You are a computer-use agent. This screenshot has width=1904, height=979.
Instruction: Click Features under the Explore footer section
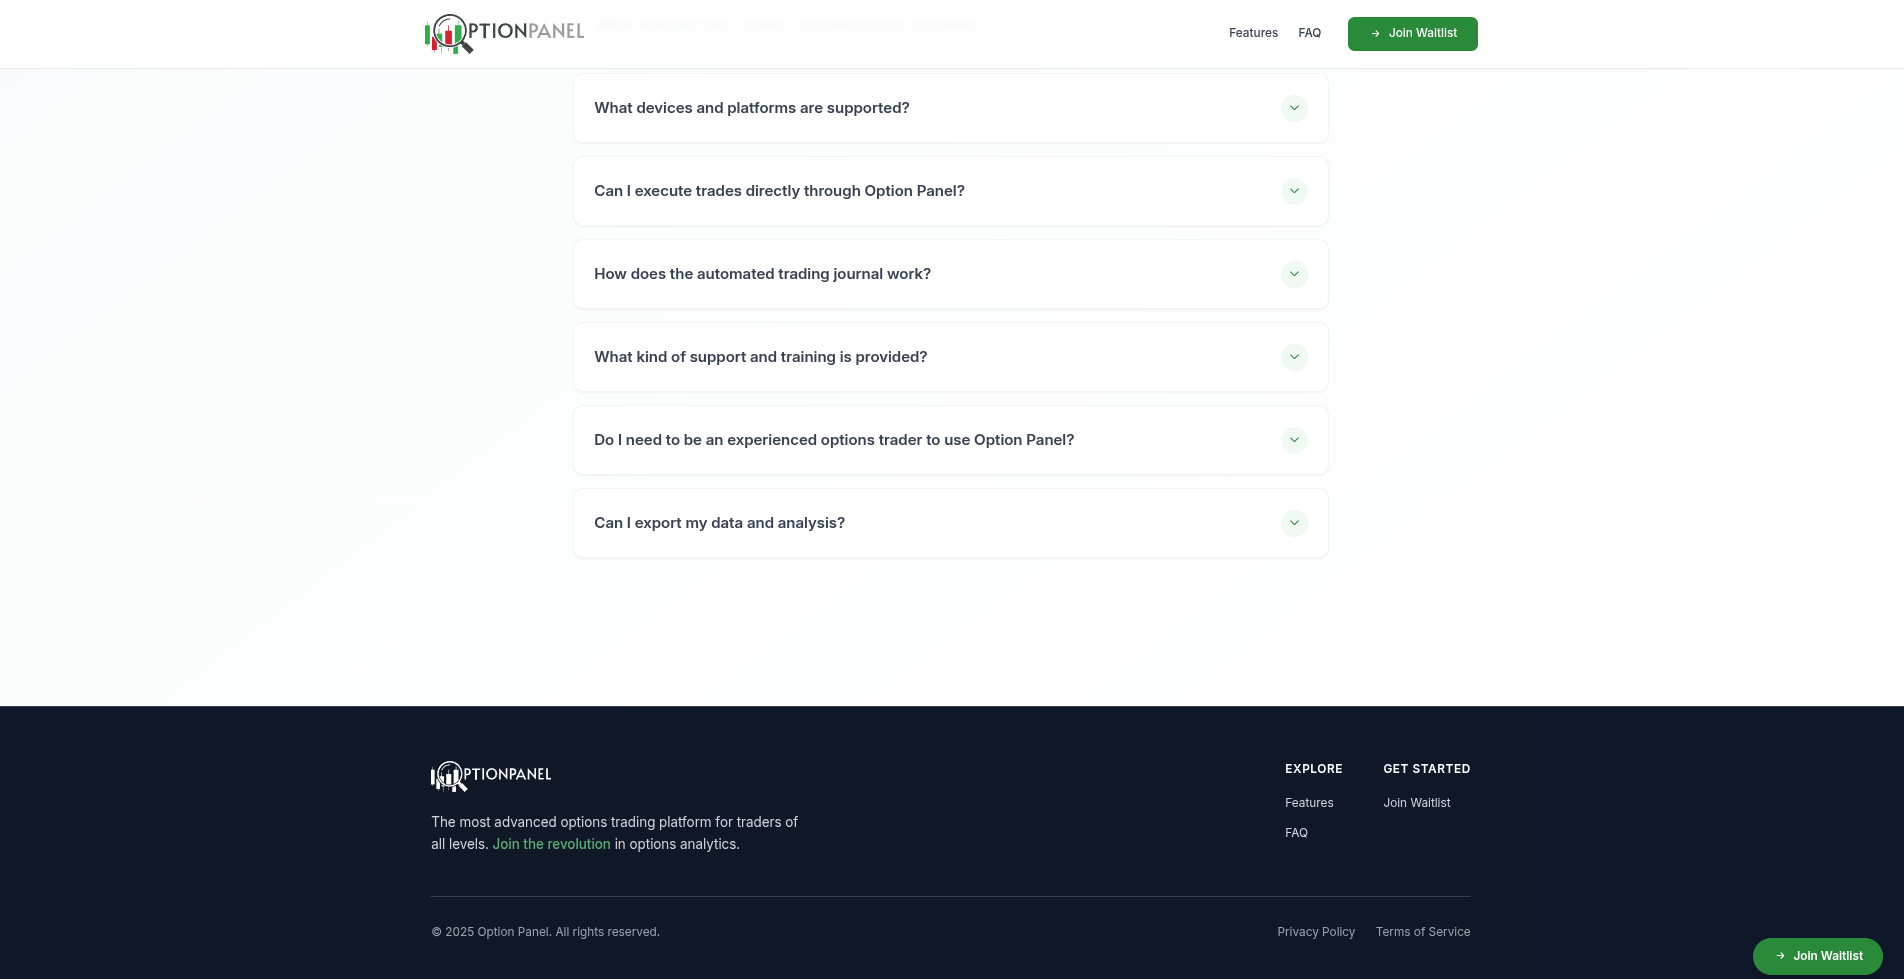[x=1309, y=802]
